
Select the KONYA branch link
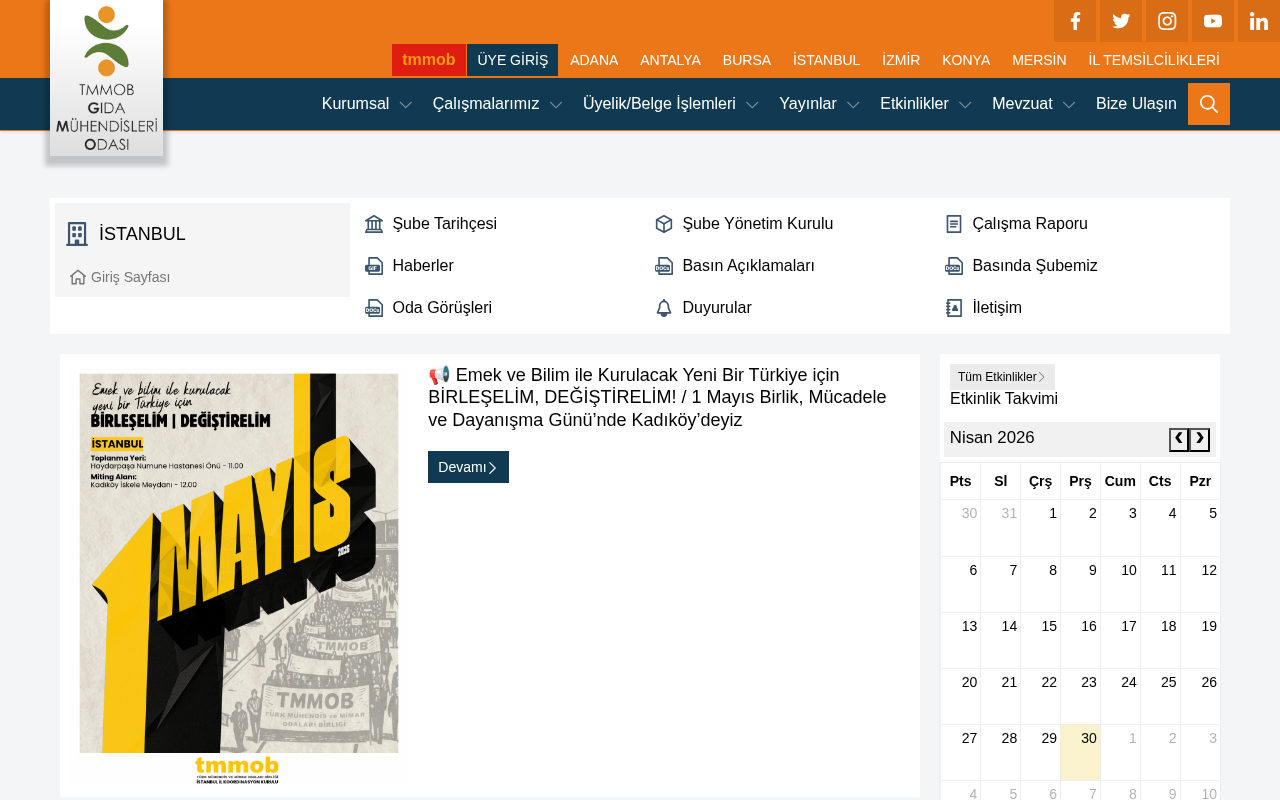(x=966, y=60)
